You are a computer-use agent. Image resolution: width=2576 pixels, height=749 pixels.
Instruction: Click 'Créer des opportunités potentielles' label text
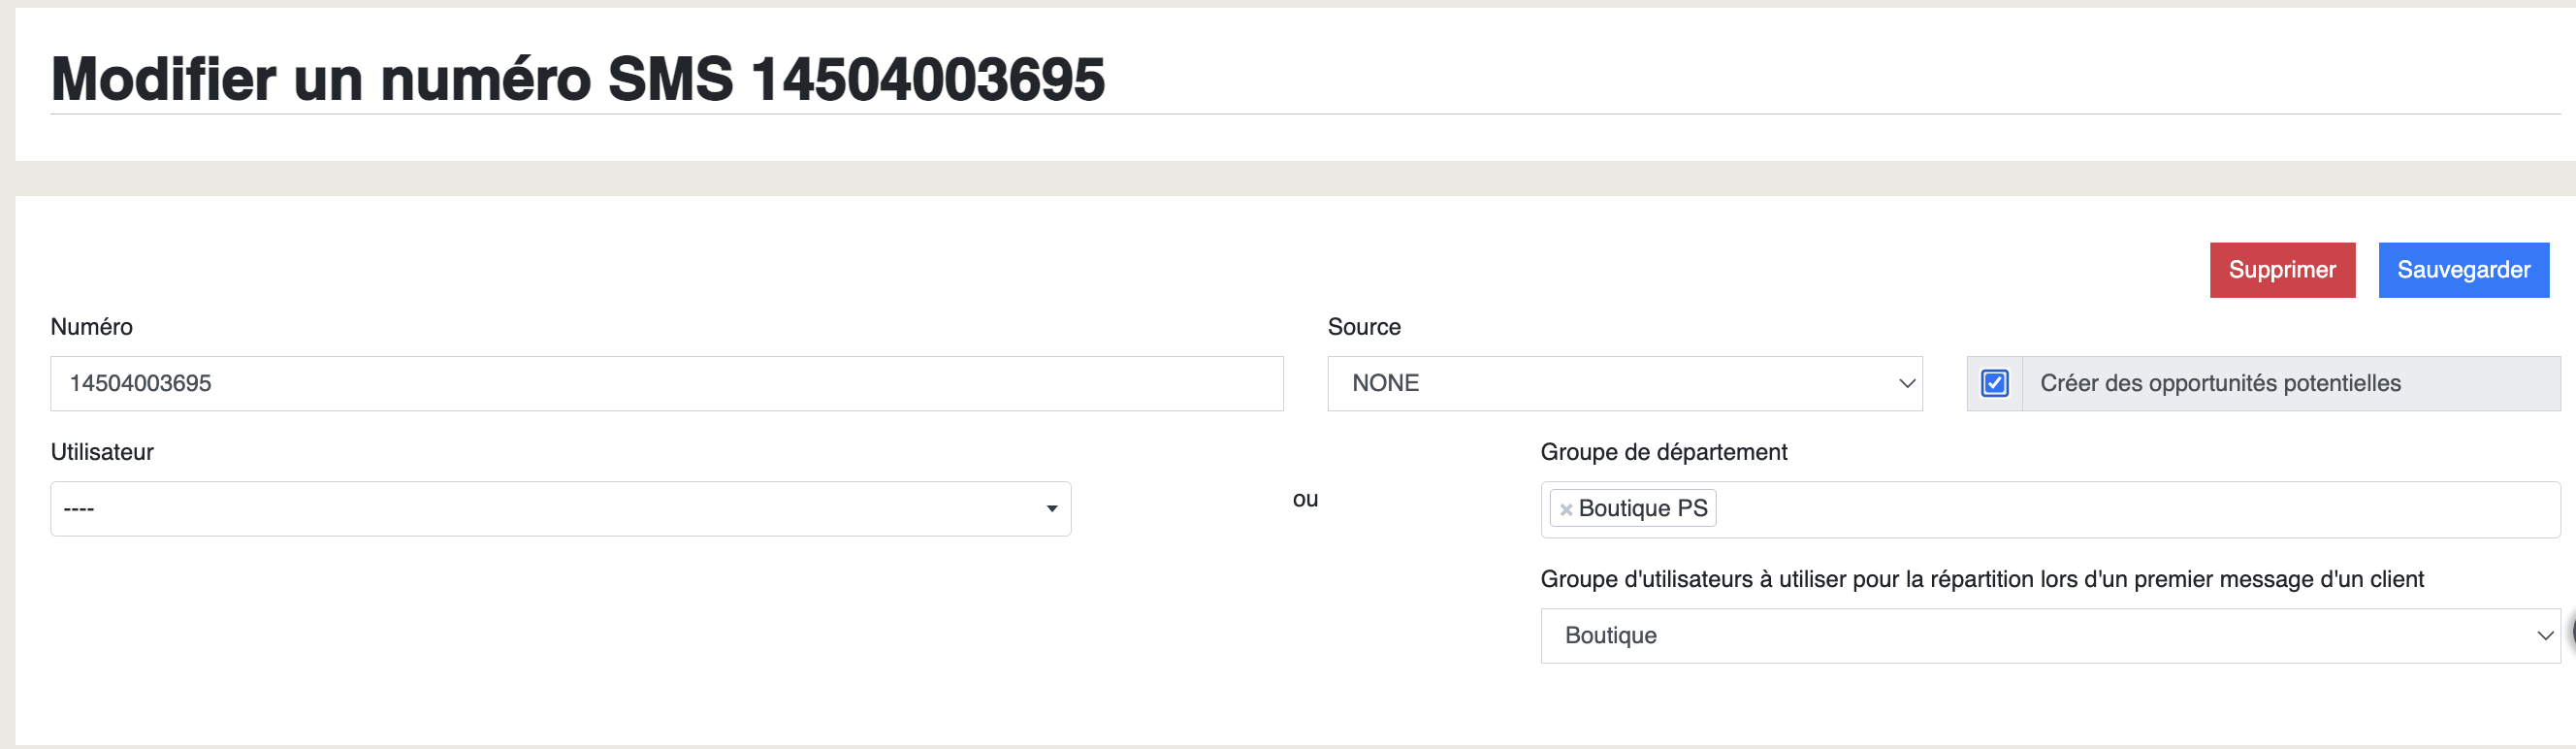tap(2219, 384)
